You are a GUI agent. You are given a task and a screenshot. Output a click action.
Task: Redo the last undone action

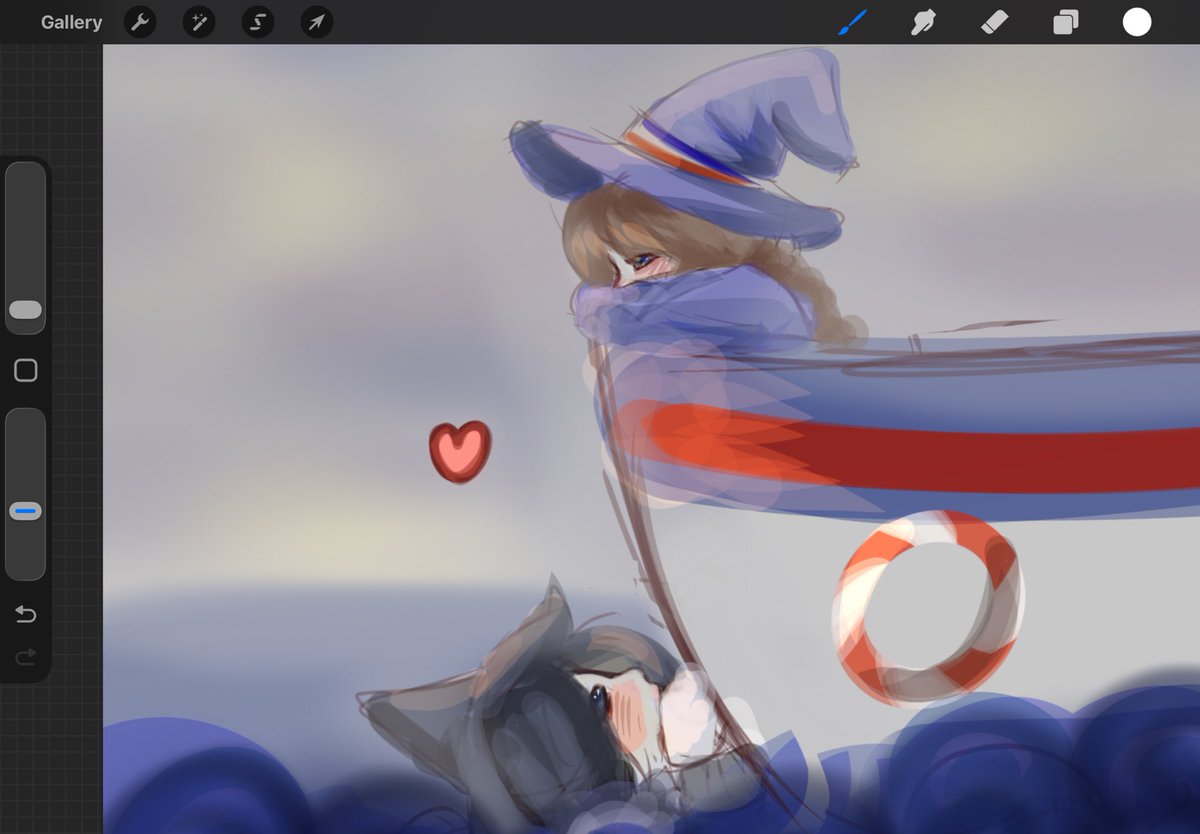tap(26, 656)
